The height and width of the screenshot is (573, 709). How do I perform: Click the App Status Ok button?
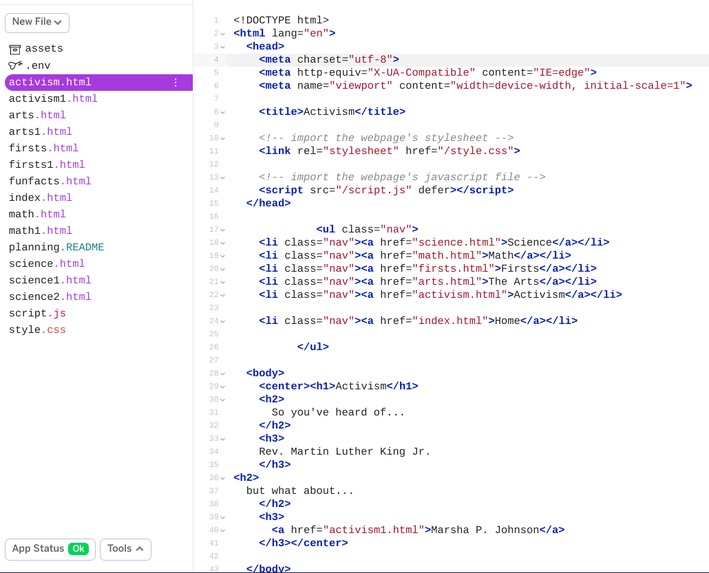50,549
